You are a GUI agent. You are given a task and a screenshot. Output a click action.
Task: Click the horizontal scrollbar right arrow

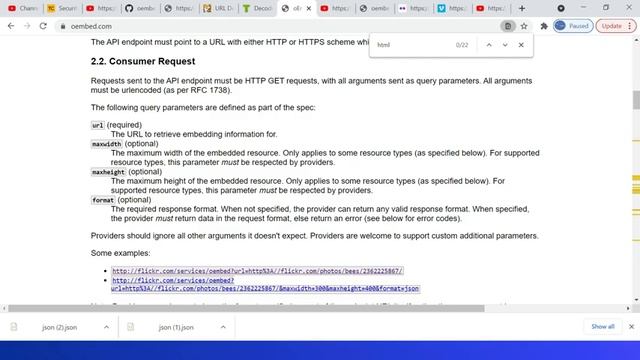click(x=628, y=309)
